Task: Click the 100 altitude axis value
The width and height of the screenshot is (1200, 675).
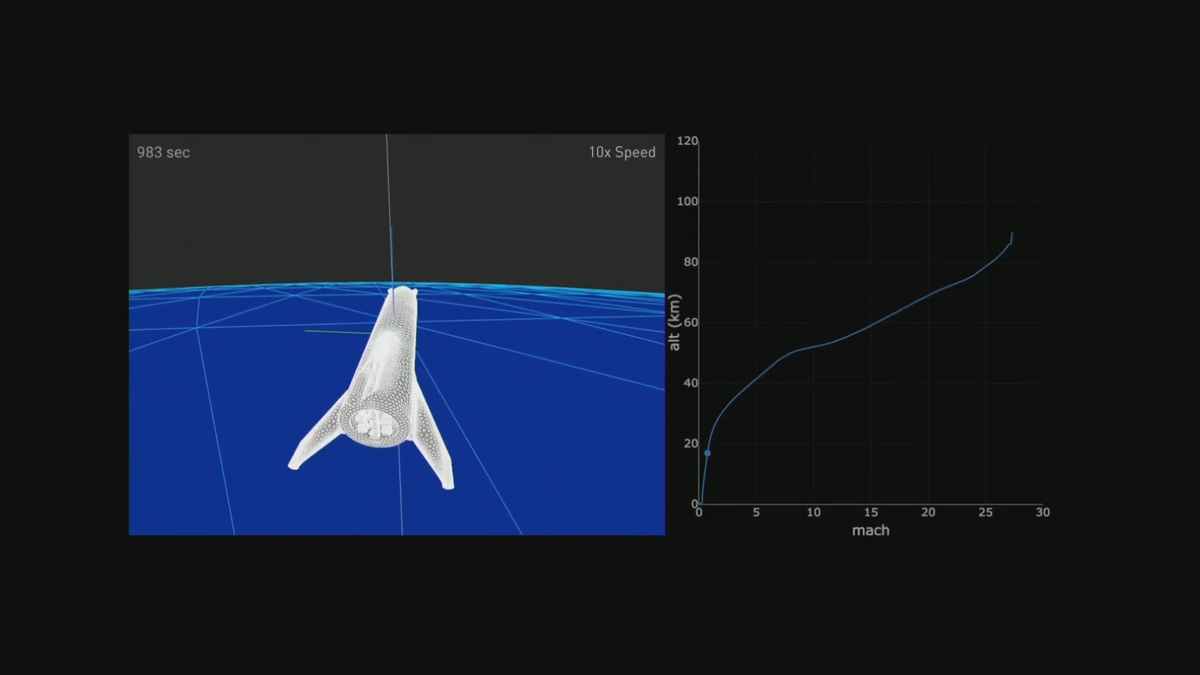Action: (x=687, y=202)
